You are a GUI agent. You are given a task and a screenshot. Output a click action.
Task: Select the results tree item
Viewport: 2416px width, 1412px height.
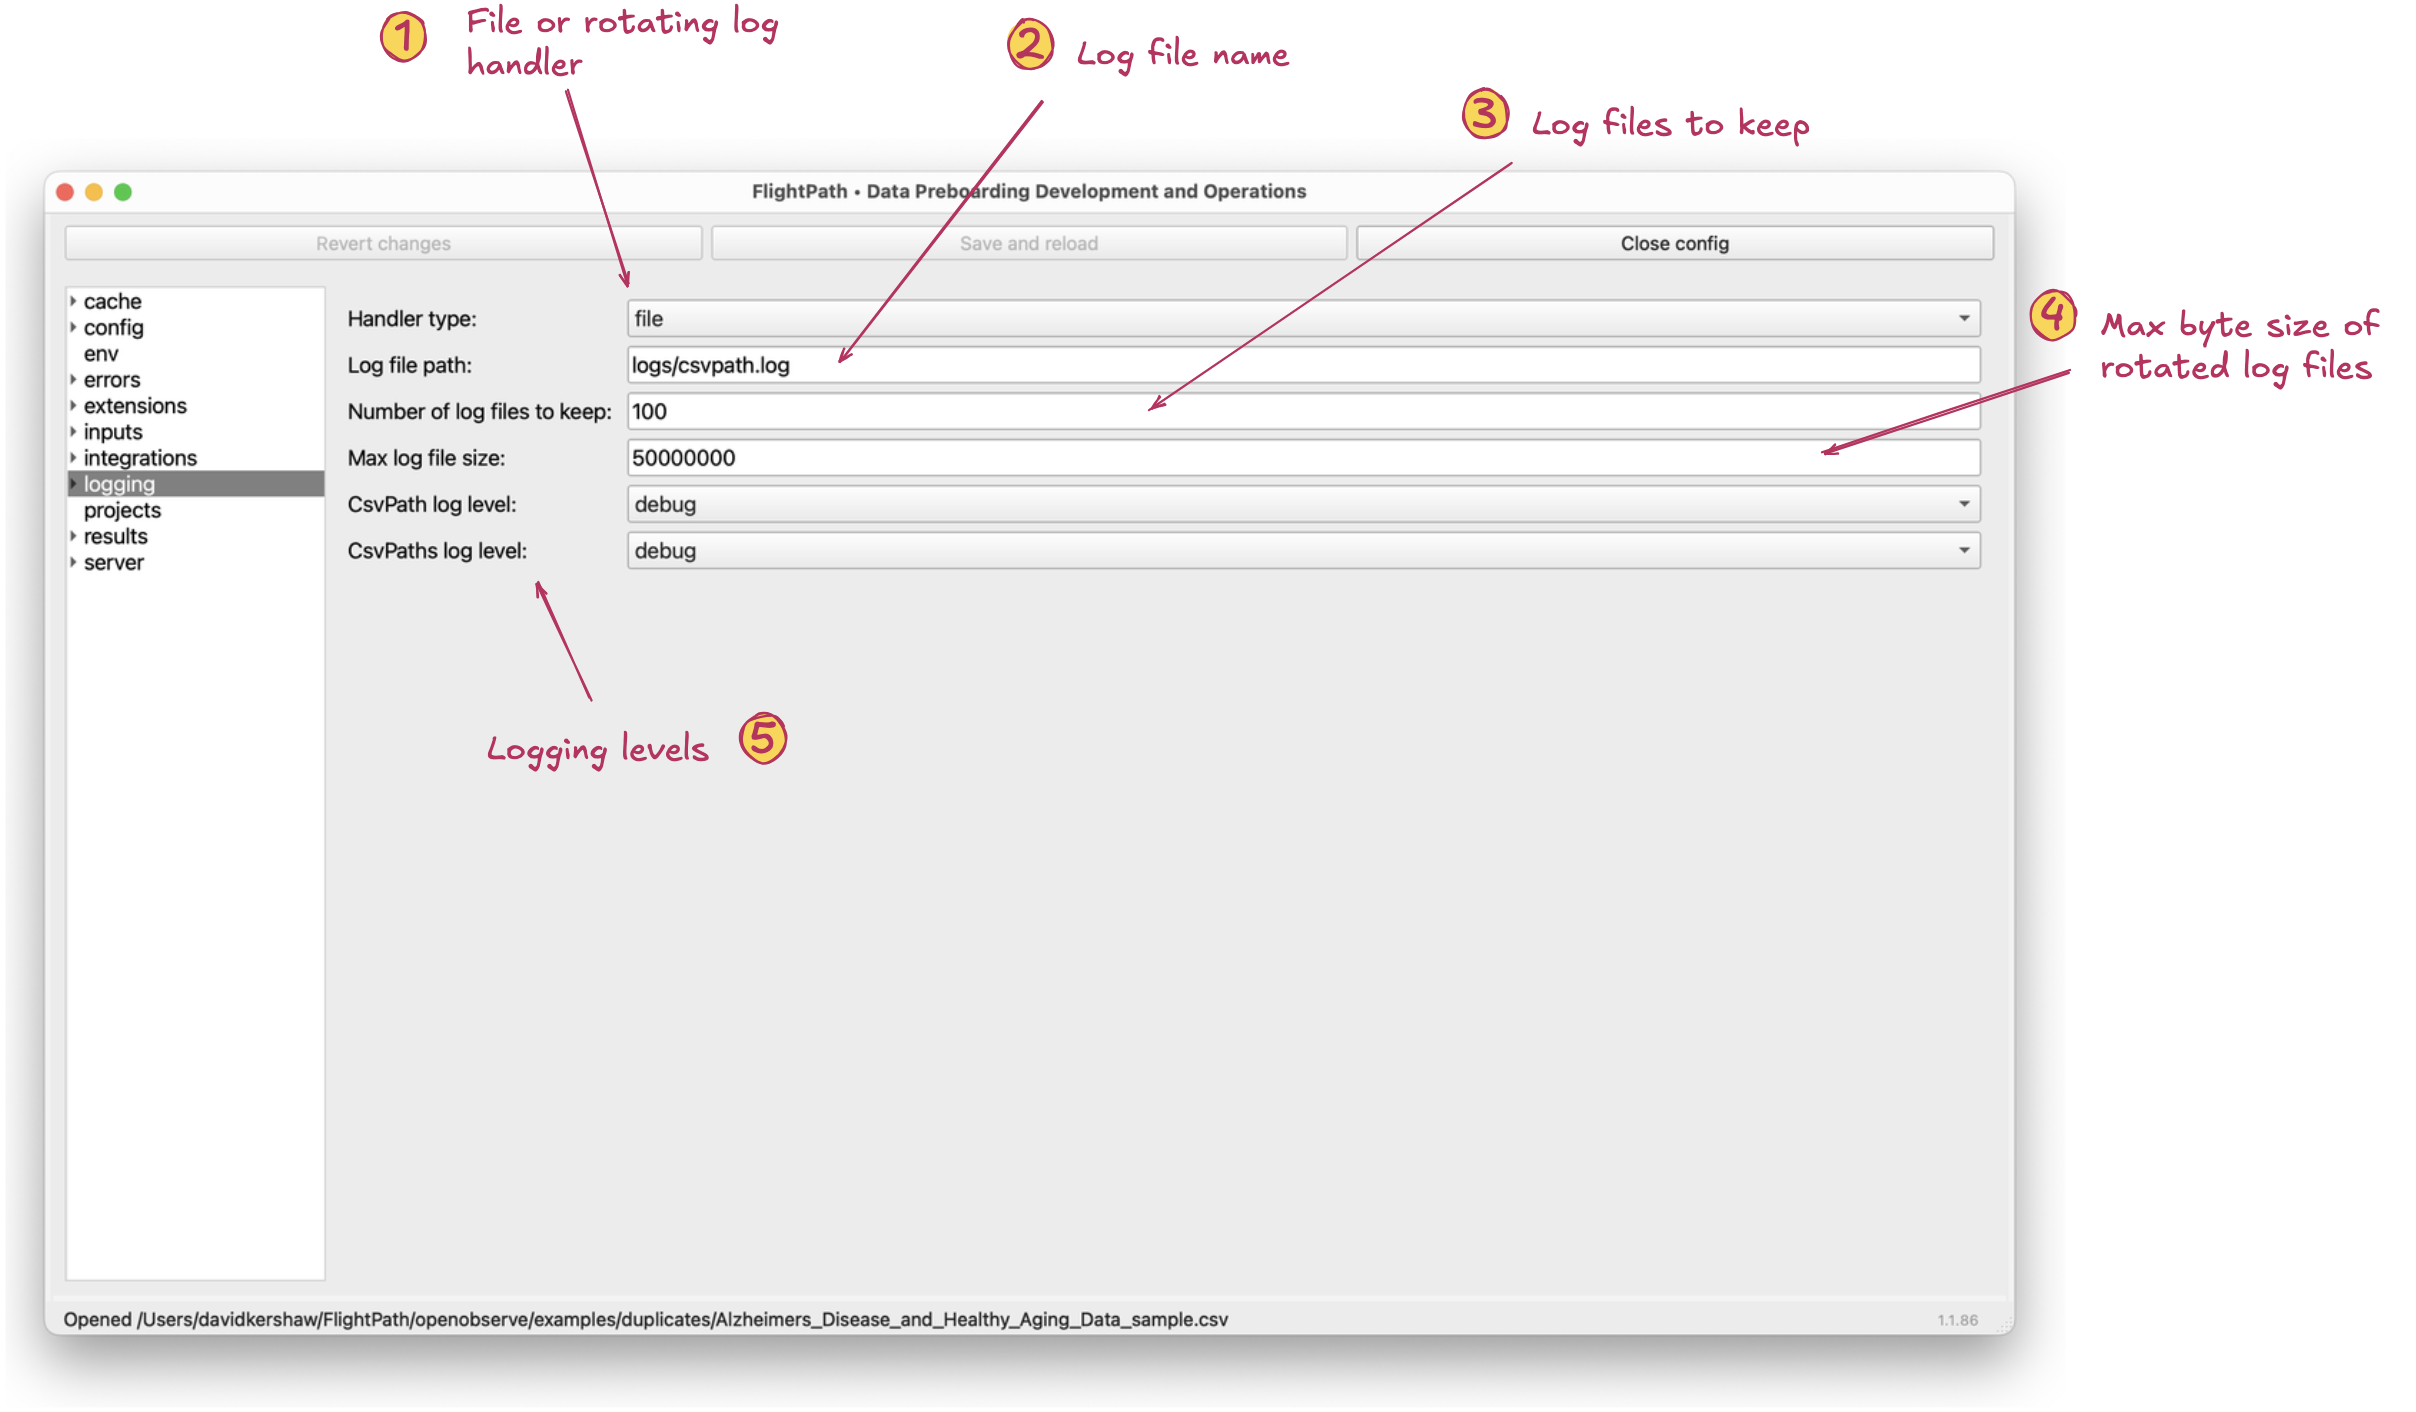pyautogui.click(x=115, y=536)
